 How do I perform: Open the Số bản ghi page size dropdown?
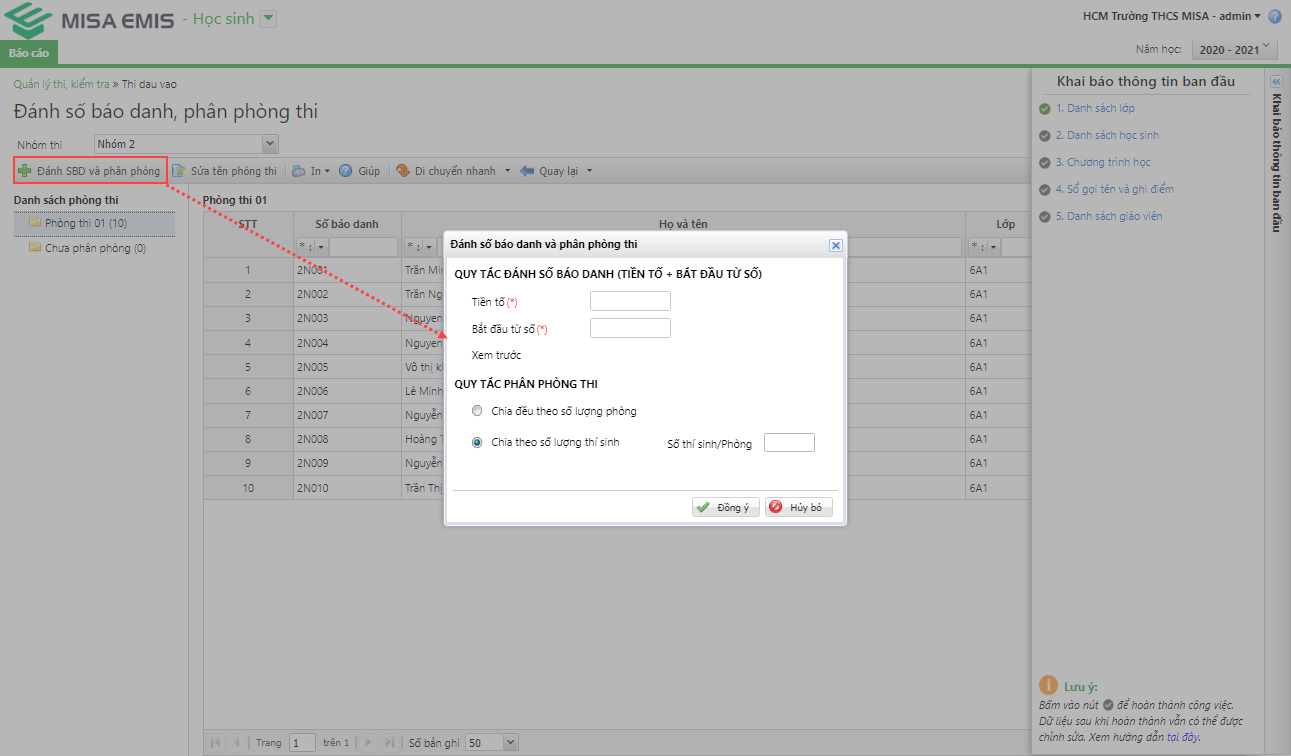click(511, 742)
